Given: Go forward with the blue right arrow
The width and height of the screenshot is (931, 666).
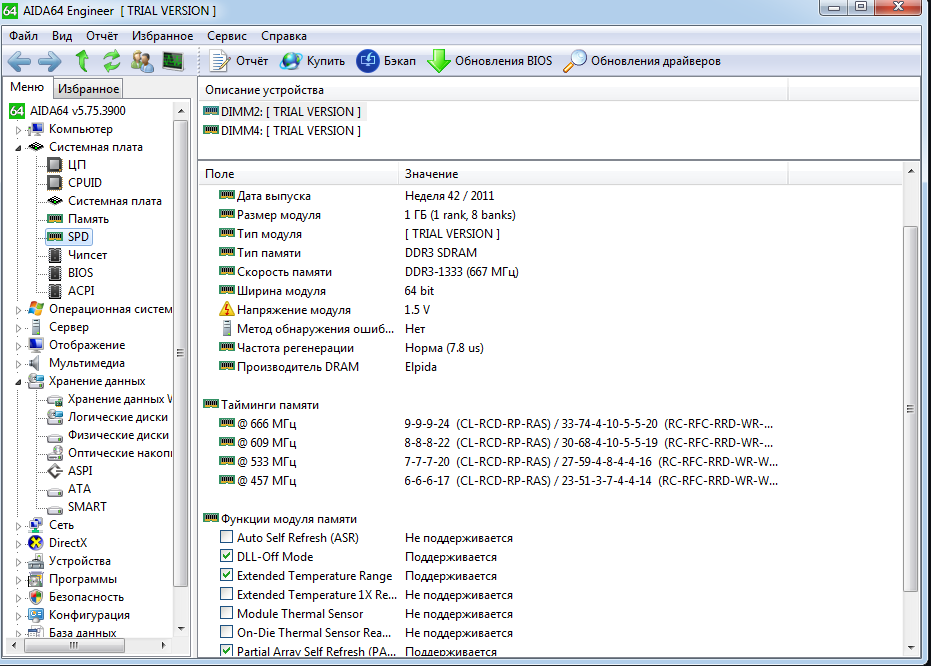Looking at the screenshot, I should 49,61.
